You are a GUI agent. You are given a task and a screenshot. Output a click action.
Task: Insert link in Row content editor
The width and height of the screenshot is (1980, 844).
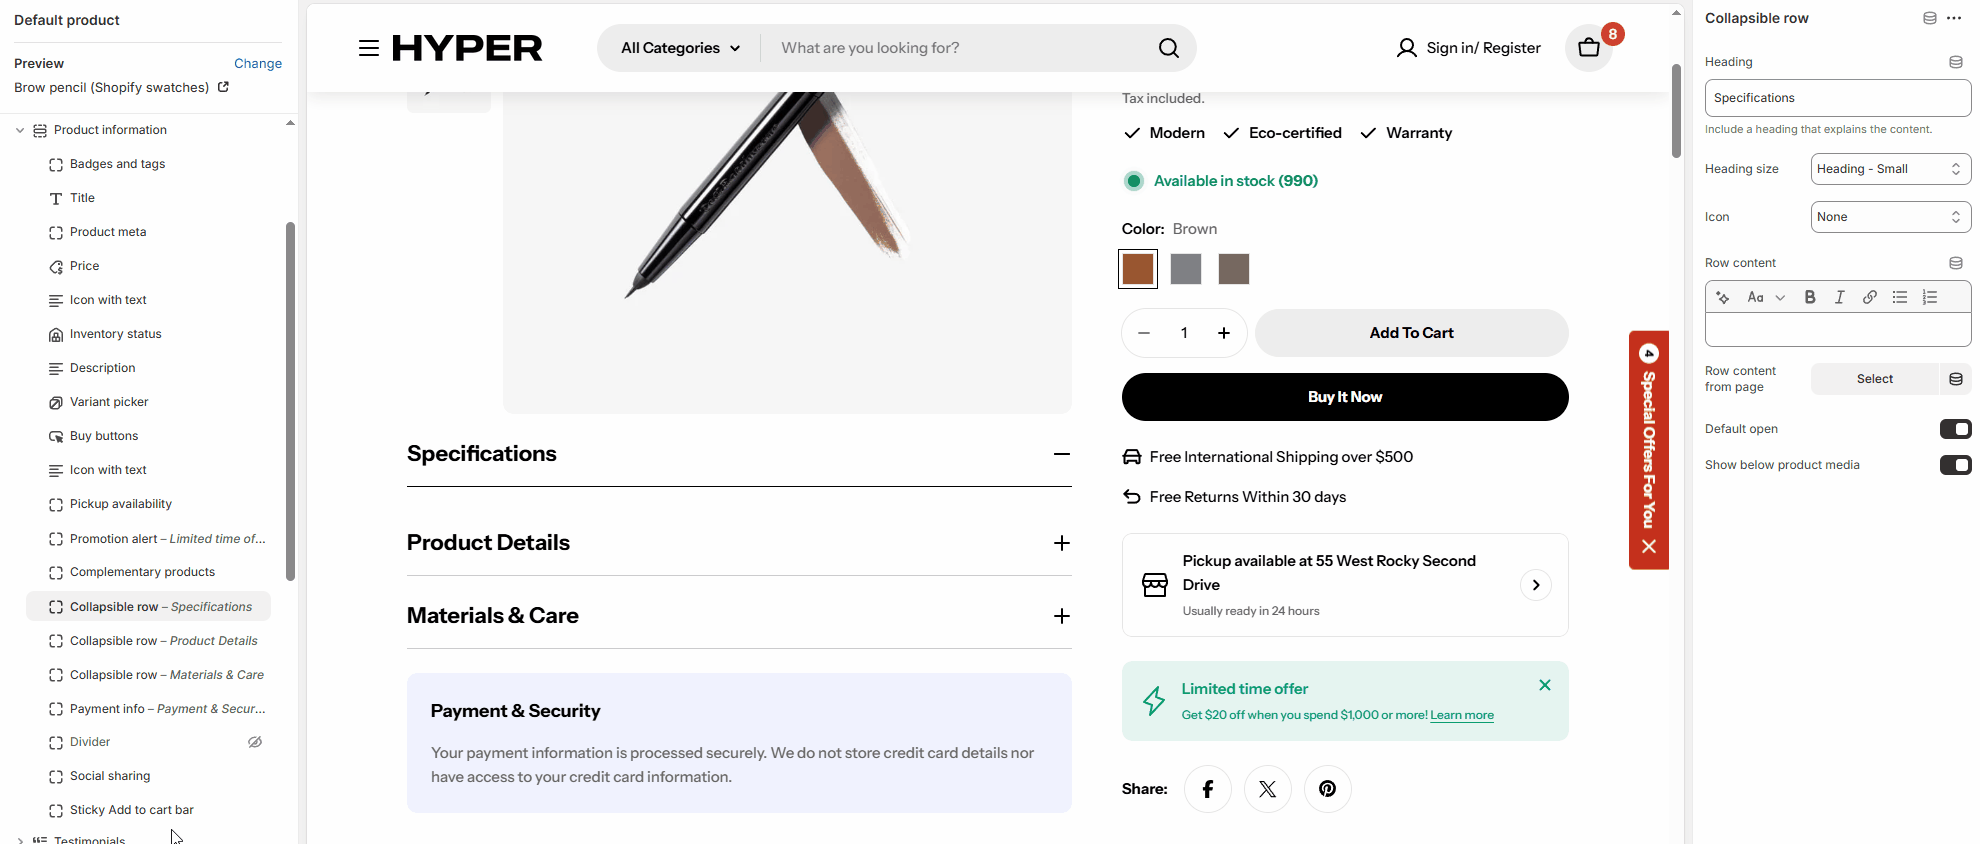point(1869,297)
